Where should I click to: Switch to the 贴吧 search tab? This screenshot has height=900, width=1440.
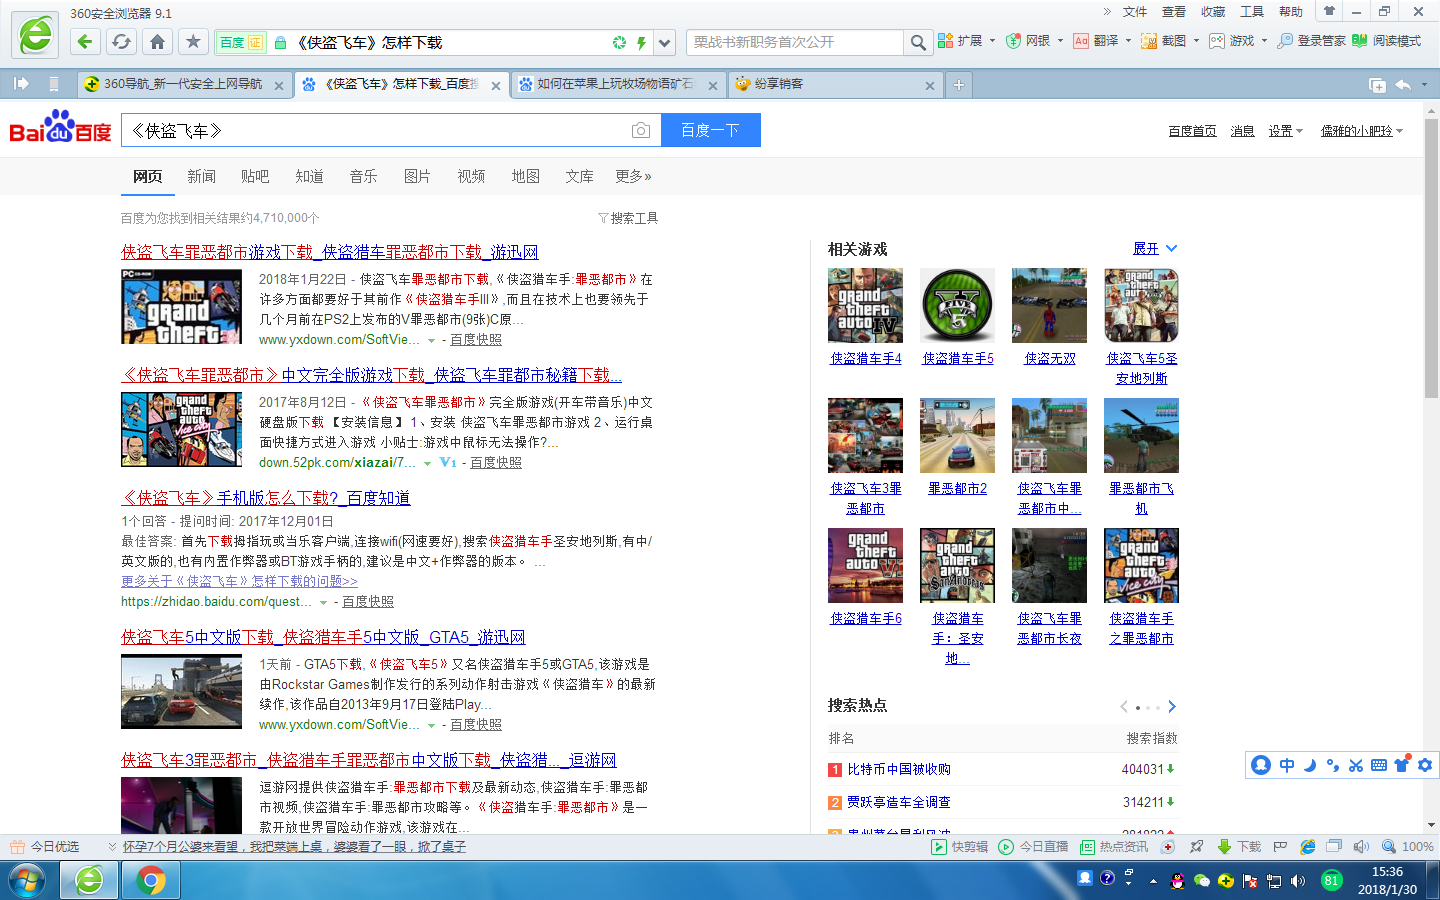tap(255, 176)
